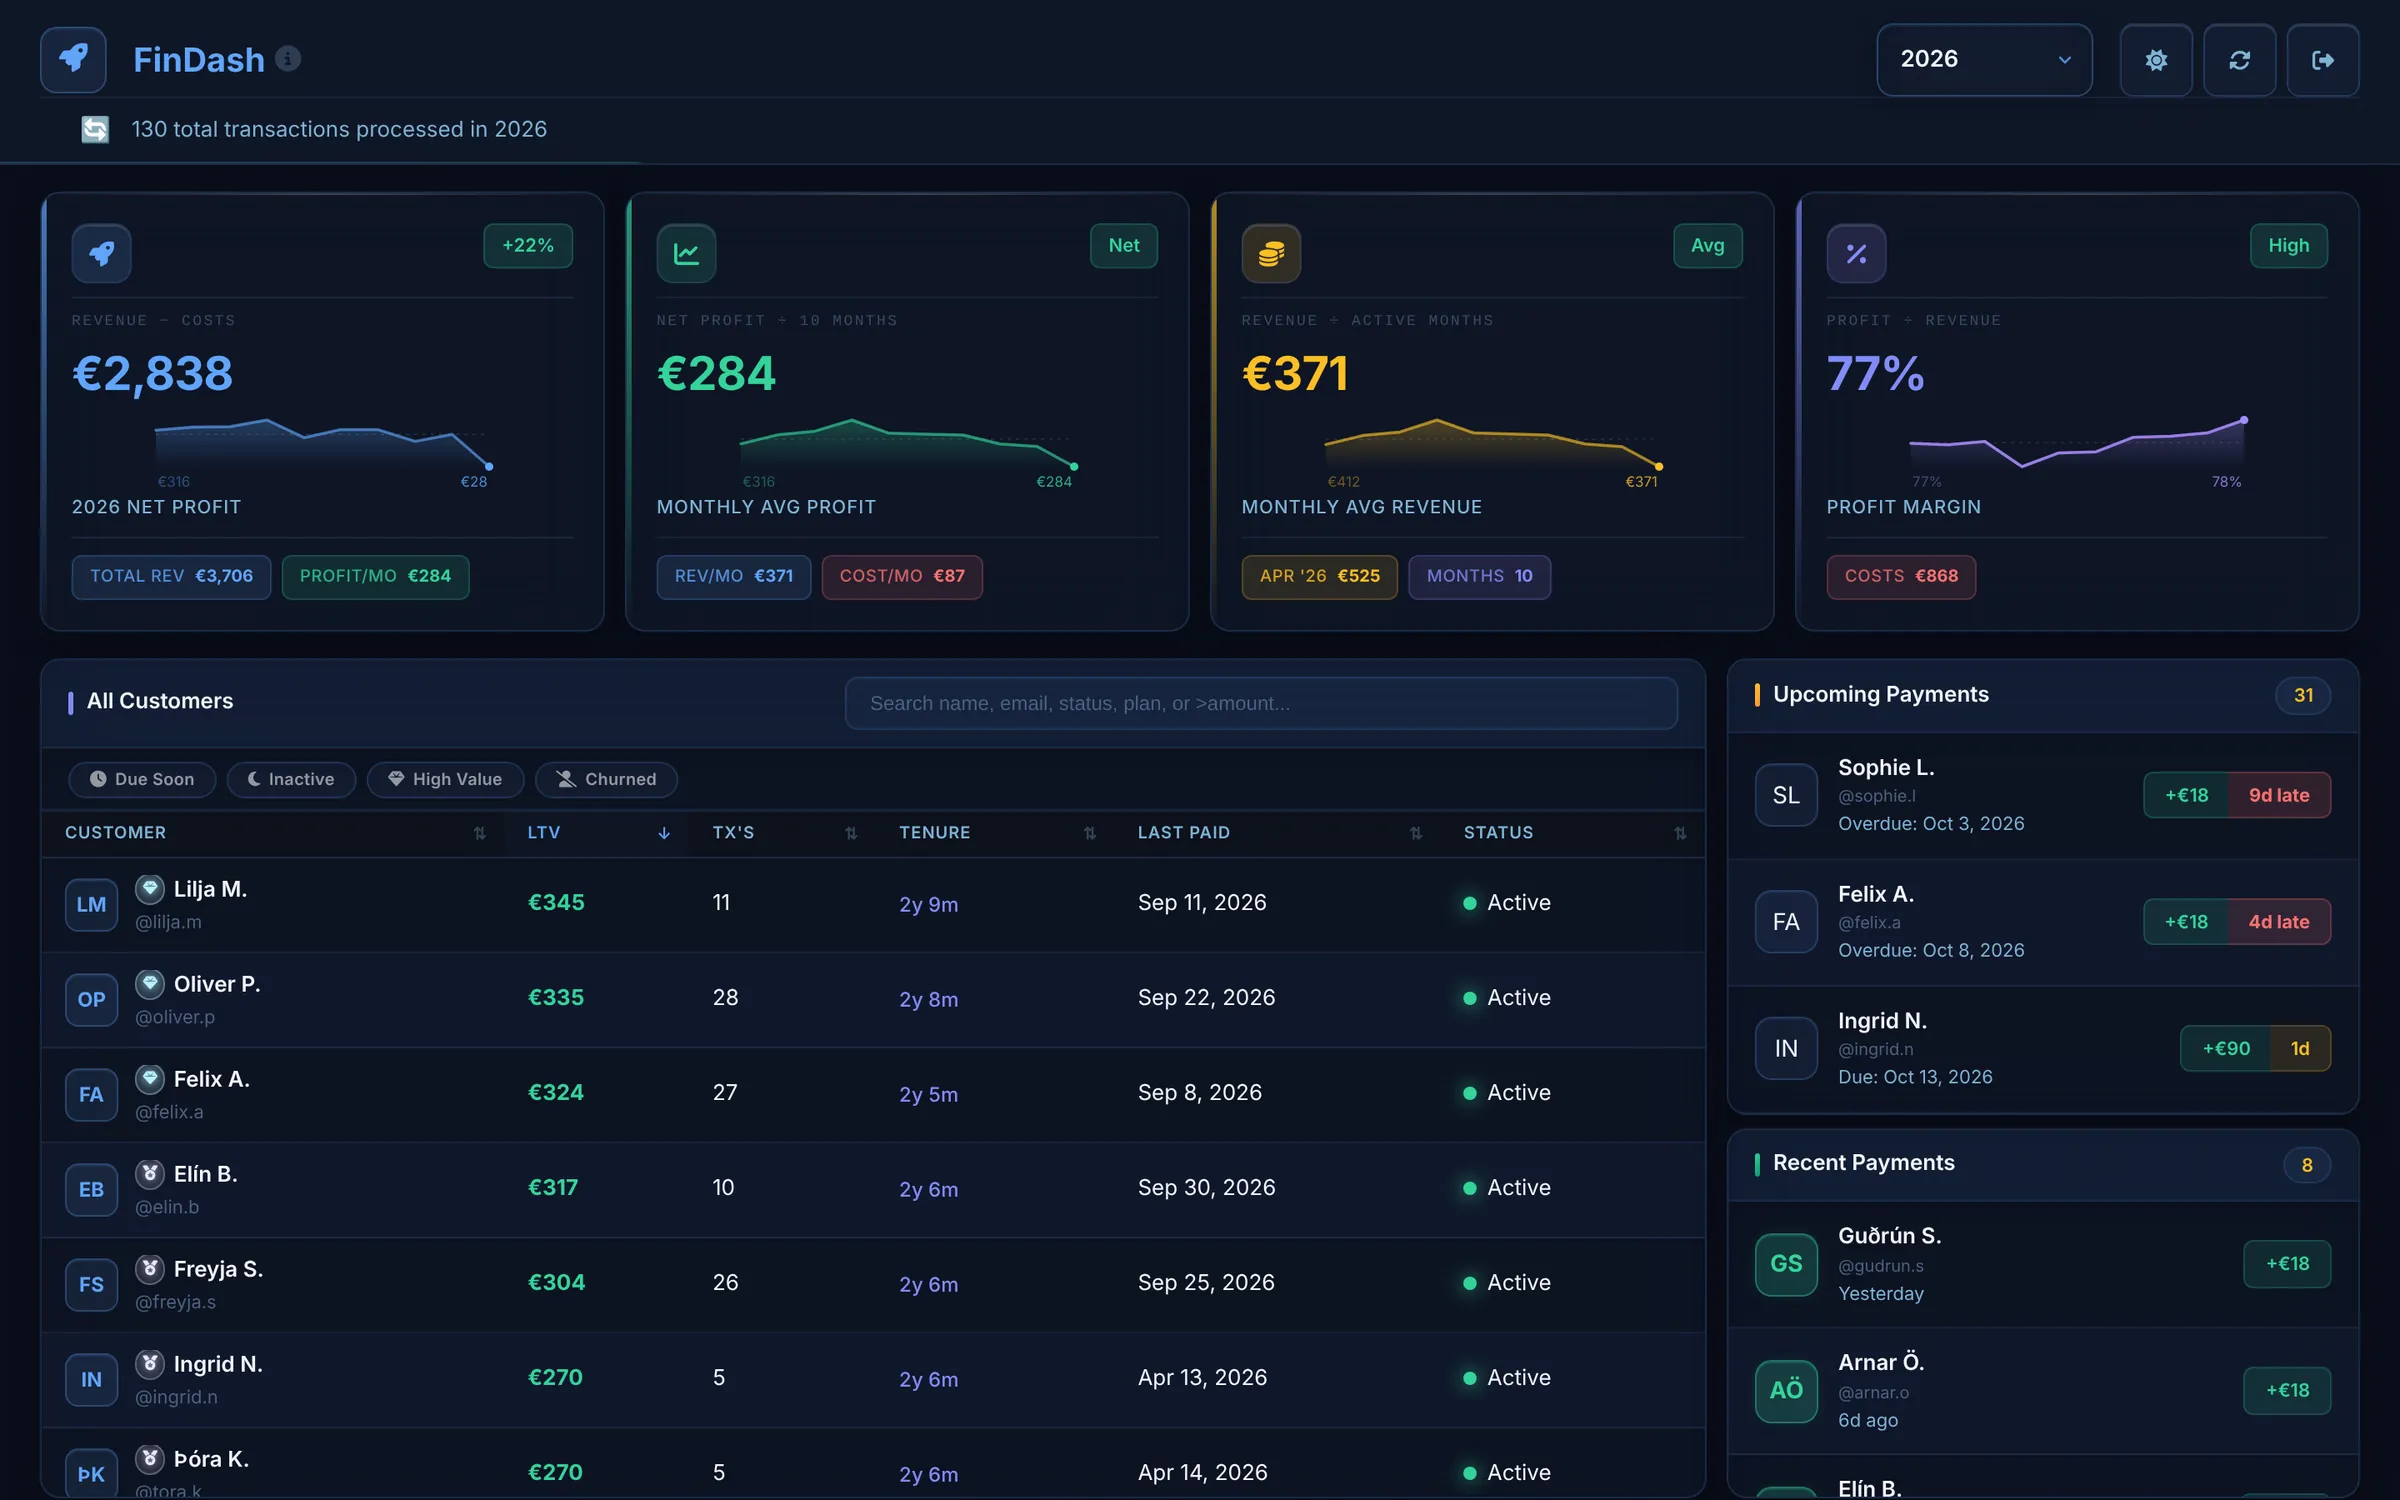Screen dimensions: 2400x1500
Task: Click the OP avatar for Oliver P.
Action: [91, 1000]
